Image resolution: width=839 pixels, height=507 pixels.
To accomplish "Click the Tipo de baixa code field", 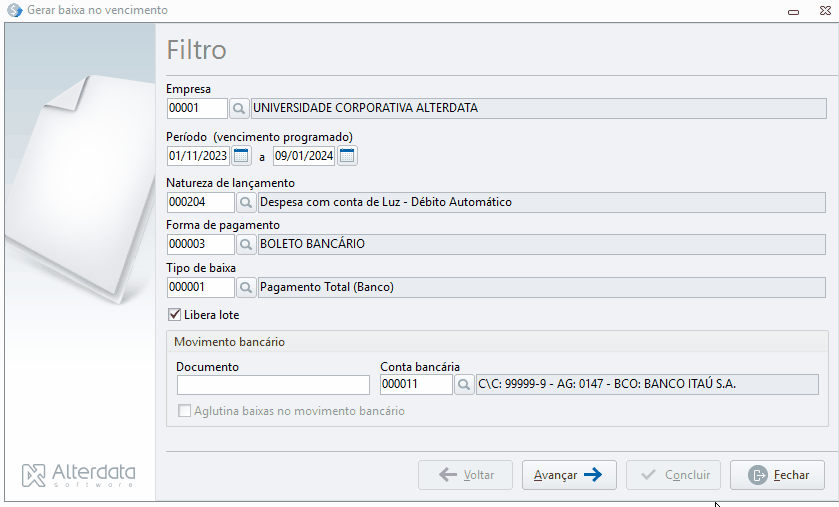I will pos(201,288).
